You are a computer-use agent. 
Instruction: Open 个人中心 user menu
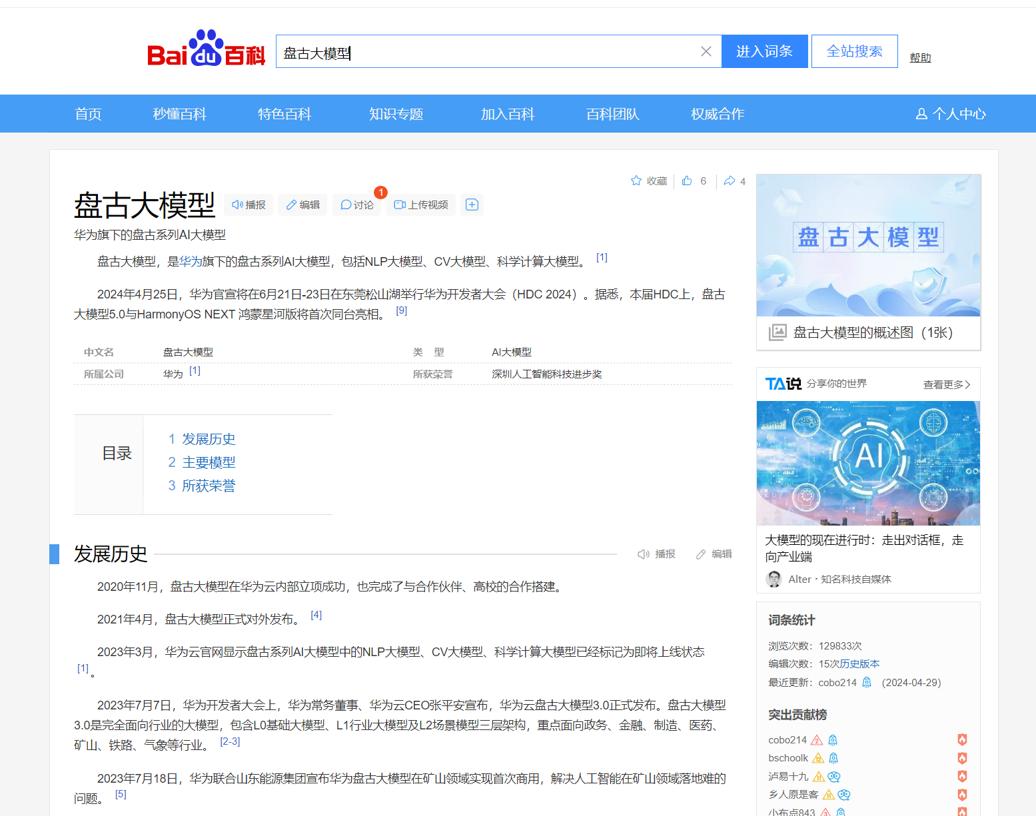pos(951,114)
